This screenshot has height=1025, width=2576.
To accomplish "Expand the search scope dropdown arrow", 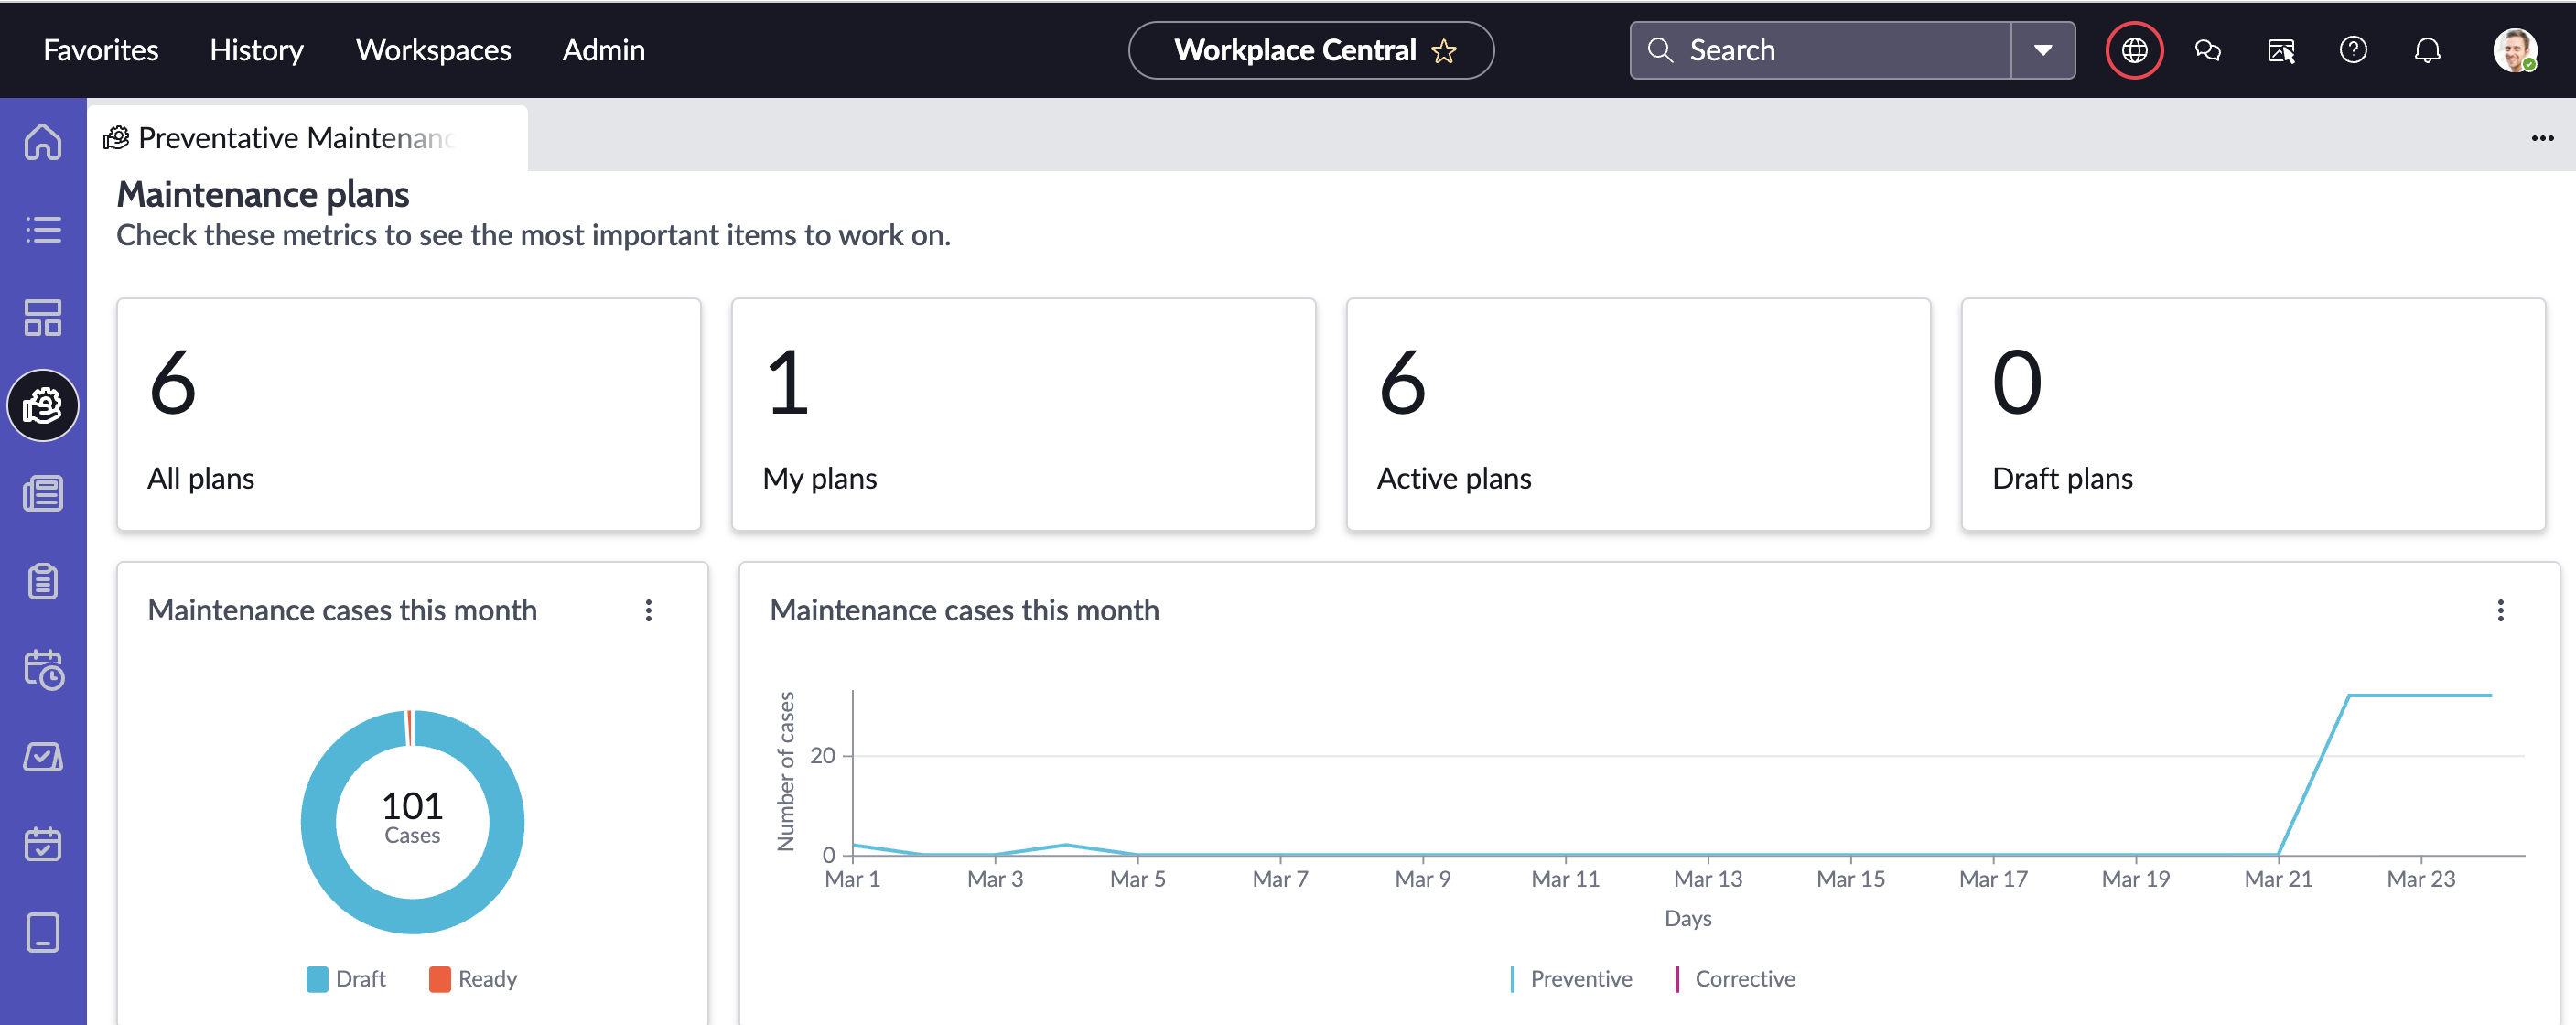I will click(2043, 50).
